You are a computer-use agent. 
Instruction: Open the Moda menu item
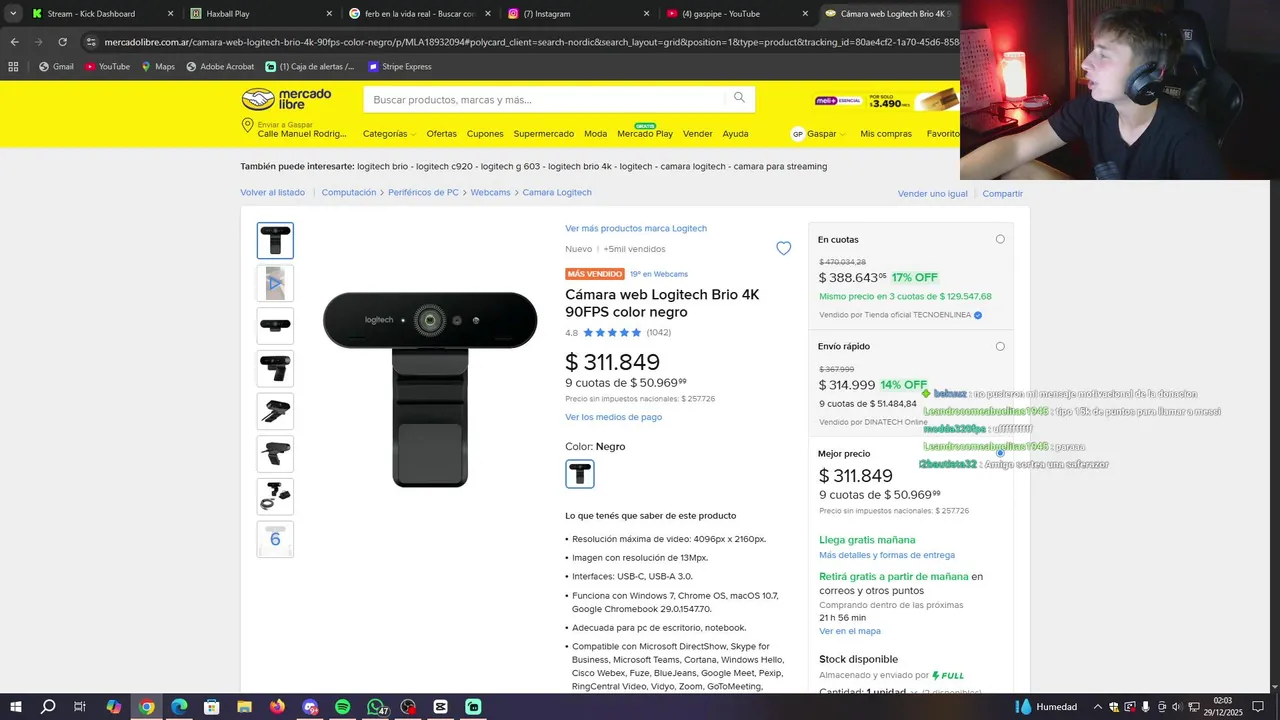[x=595, y=134]
